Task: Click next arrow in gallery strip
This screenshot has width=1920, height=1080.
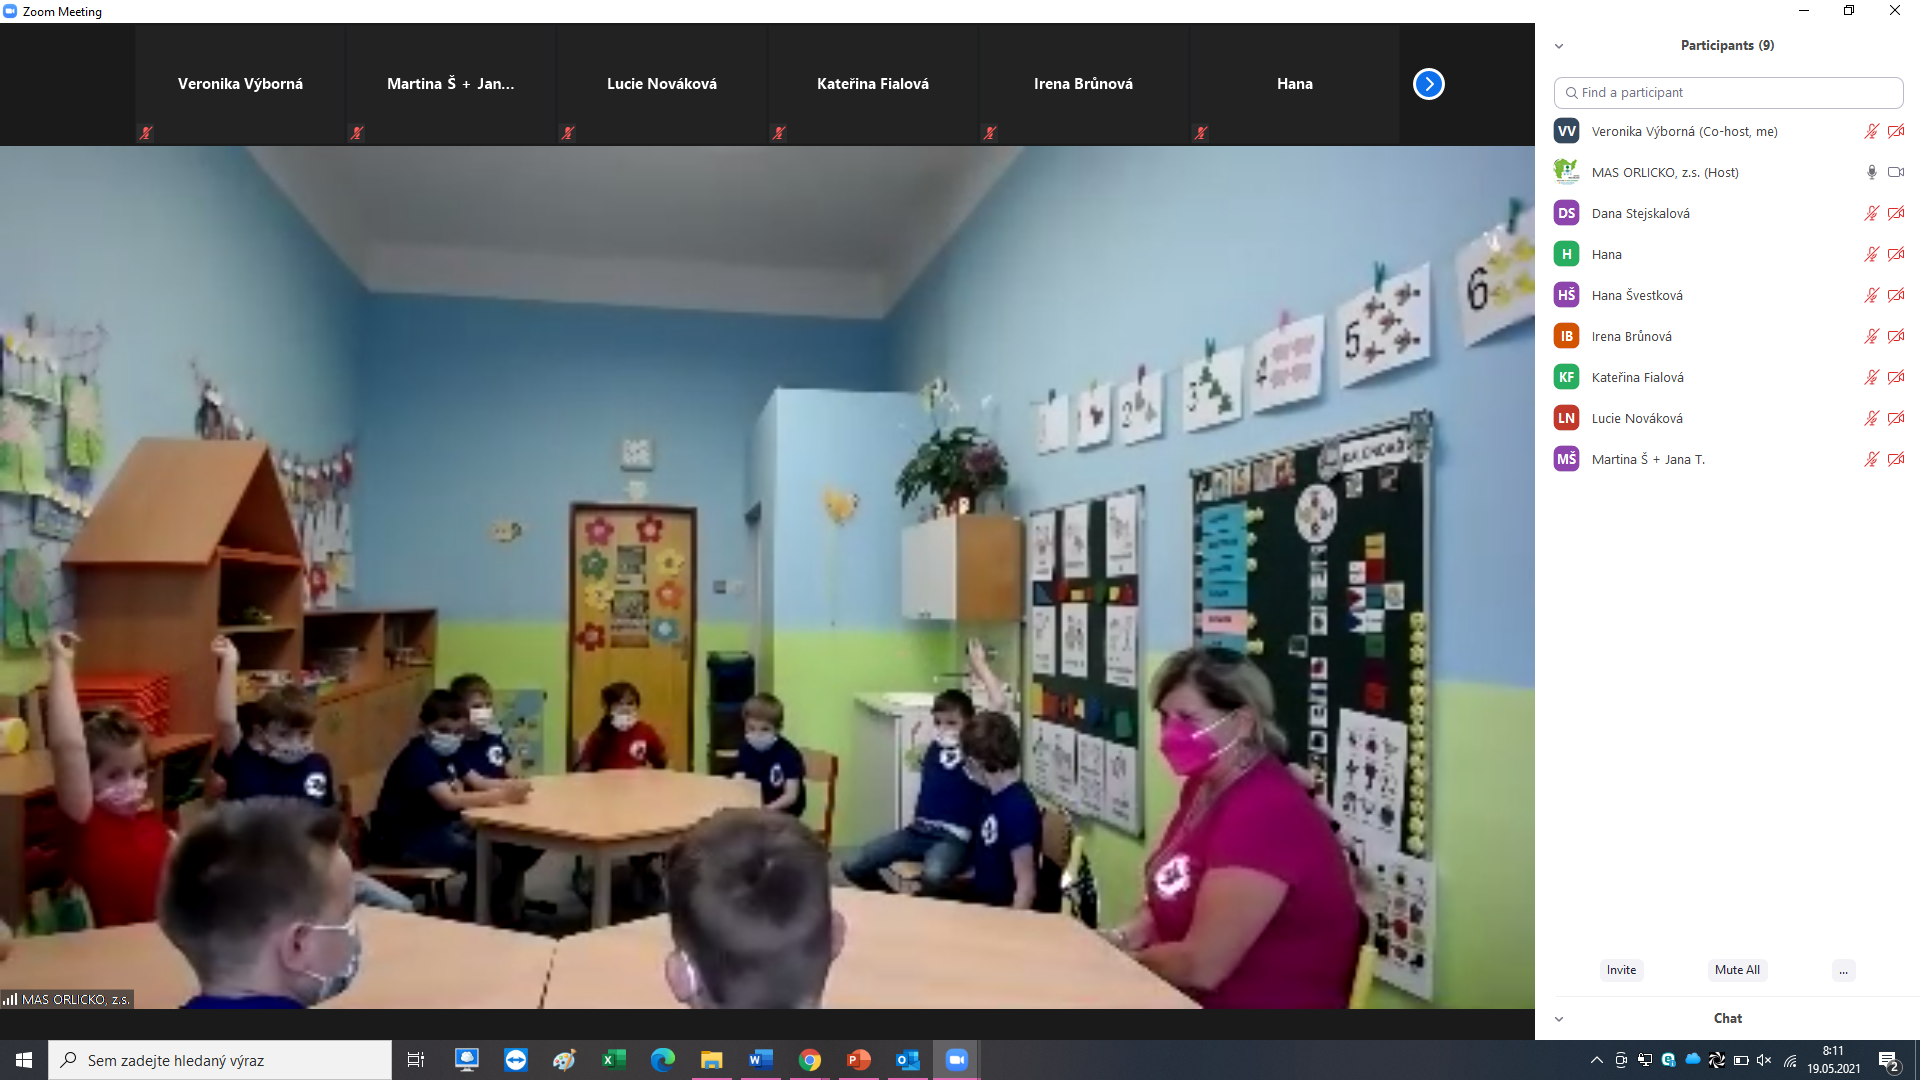Action: point(1428,84)
